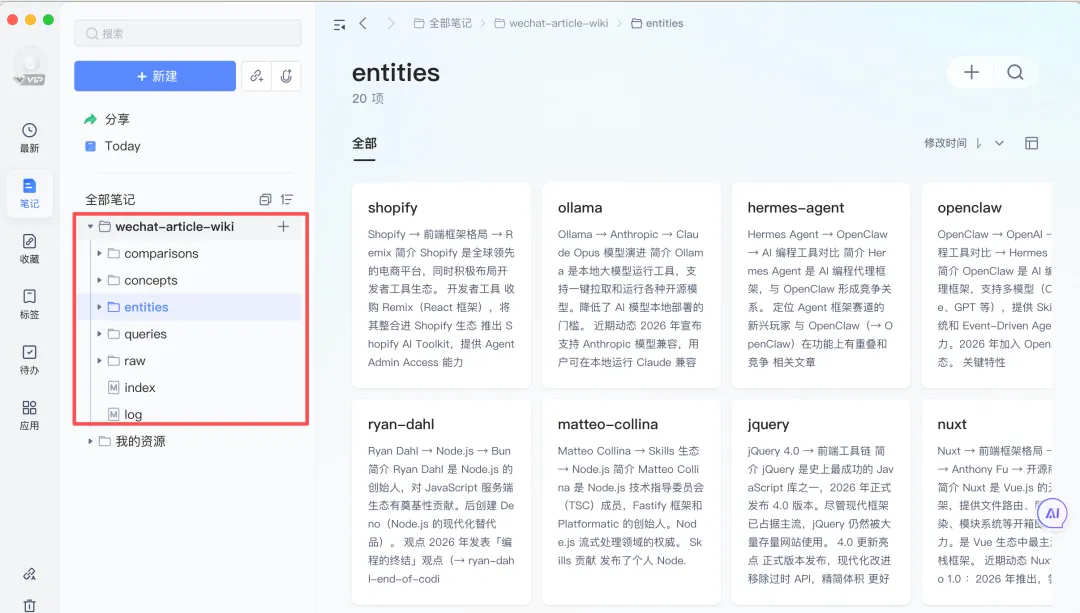This screenshot has height=613, width=1080.
Task: Expand the 我的资源 folder
Action: click(x=91, y=441)
